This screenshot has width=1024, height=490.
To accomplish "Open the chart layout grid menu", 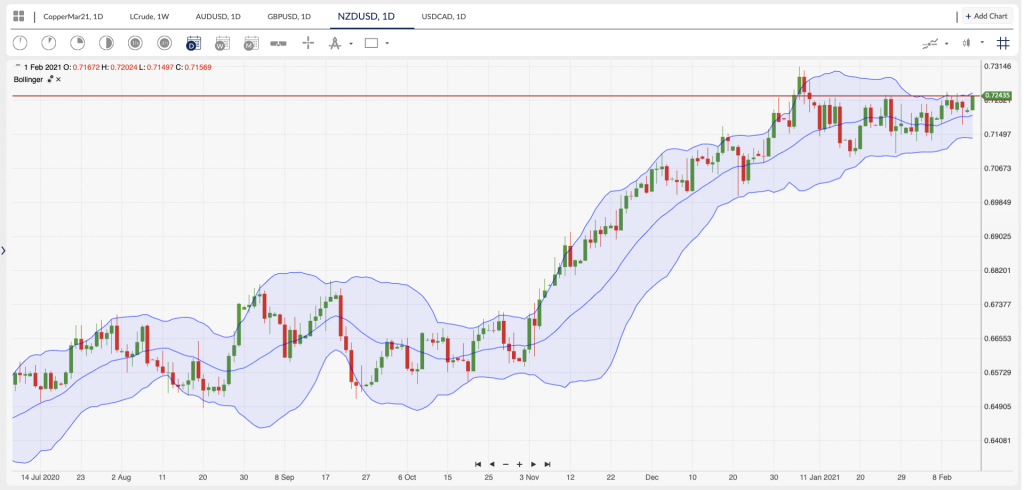I will pyautogui.click(x=18, y=16).
